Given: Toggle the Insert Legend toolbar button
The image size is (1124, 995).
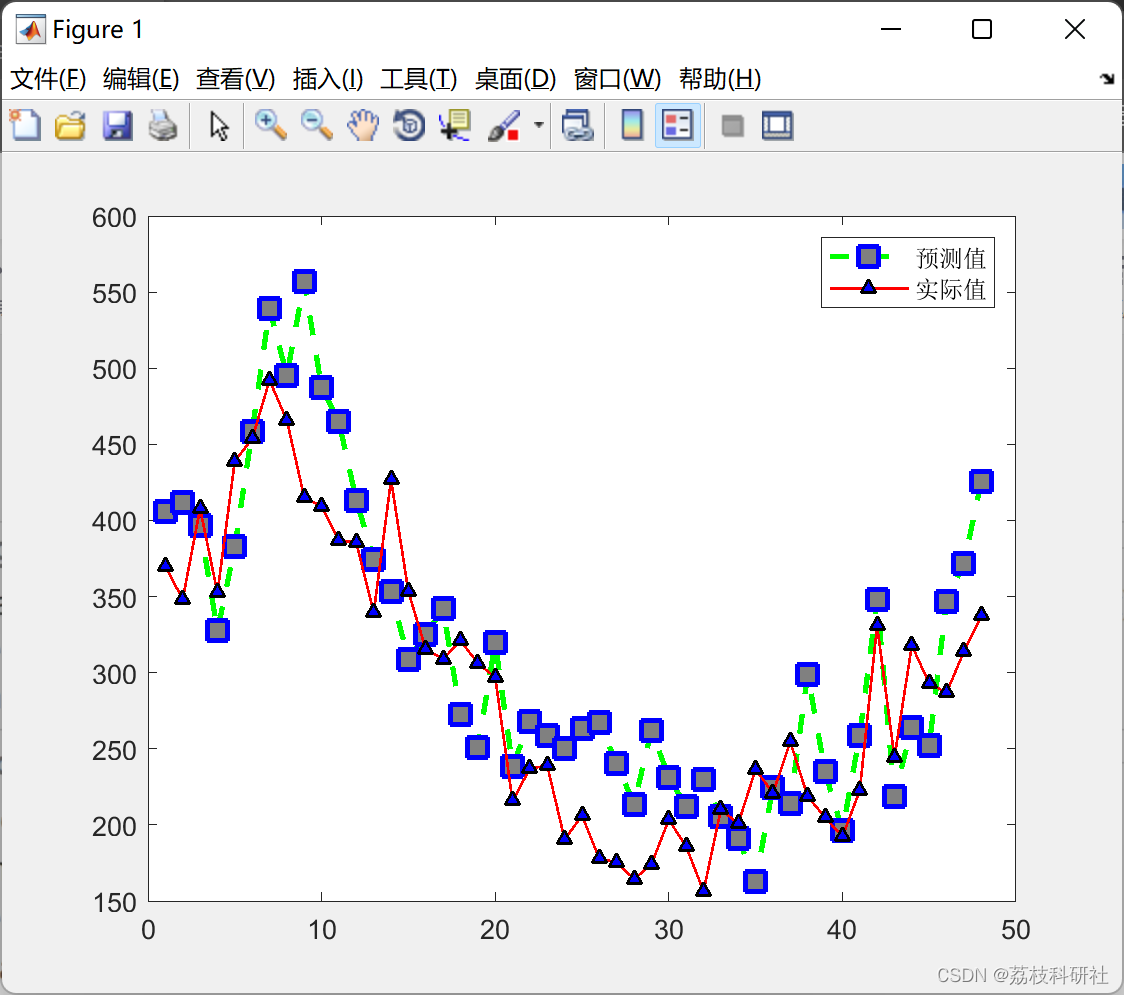Looking at the screenshot, I should [x=677, y=125].
